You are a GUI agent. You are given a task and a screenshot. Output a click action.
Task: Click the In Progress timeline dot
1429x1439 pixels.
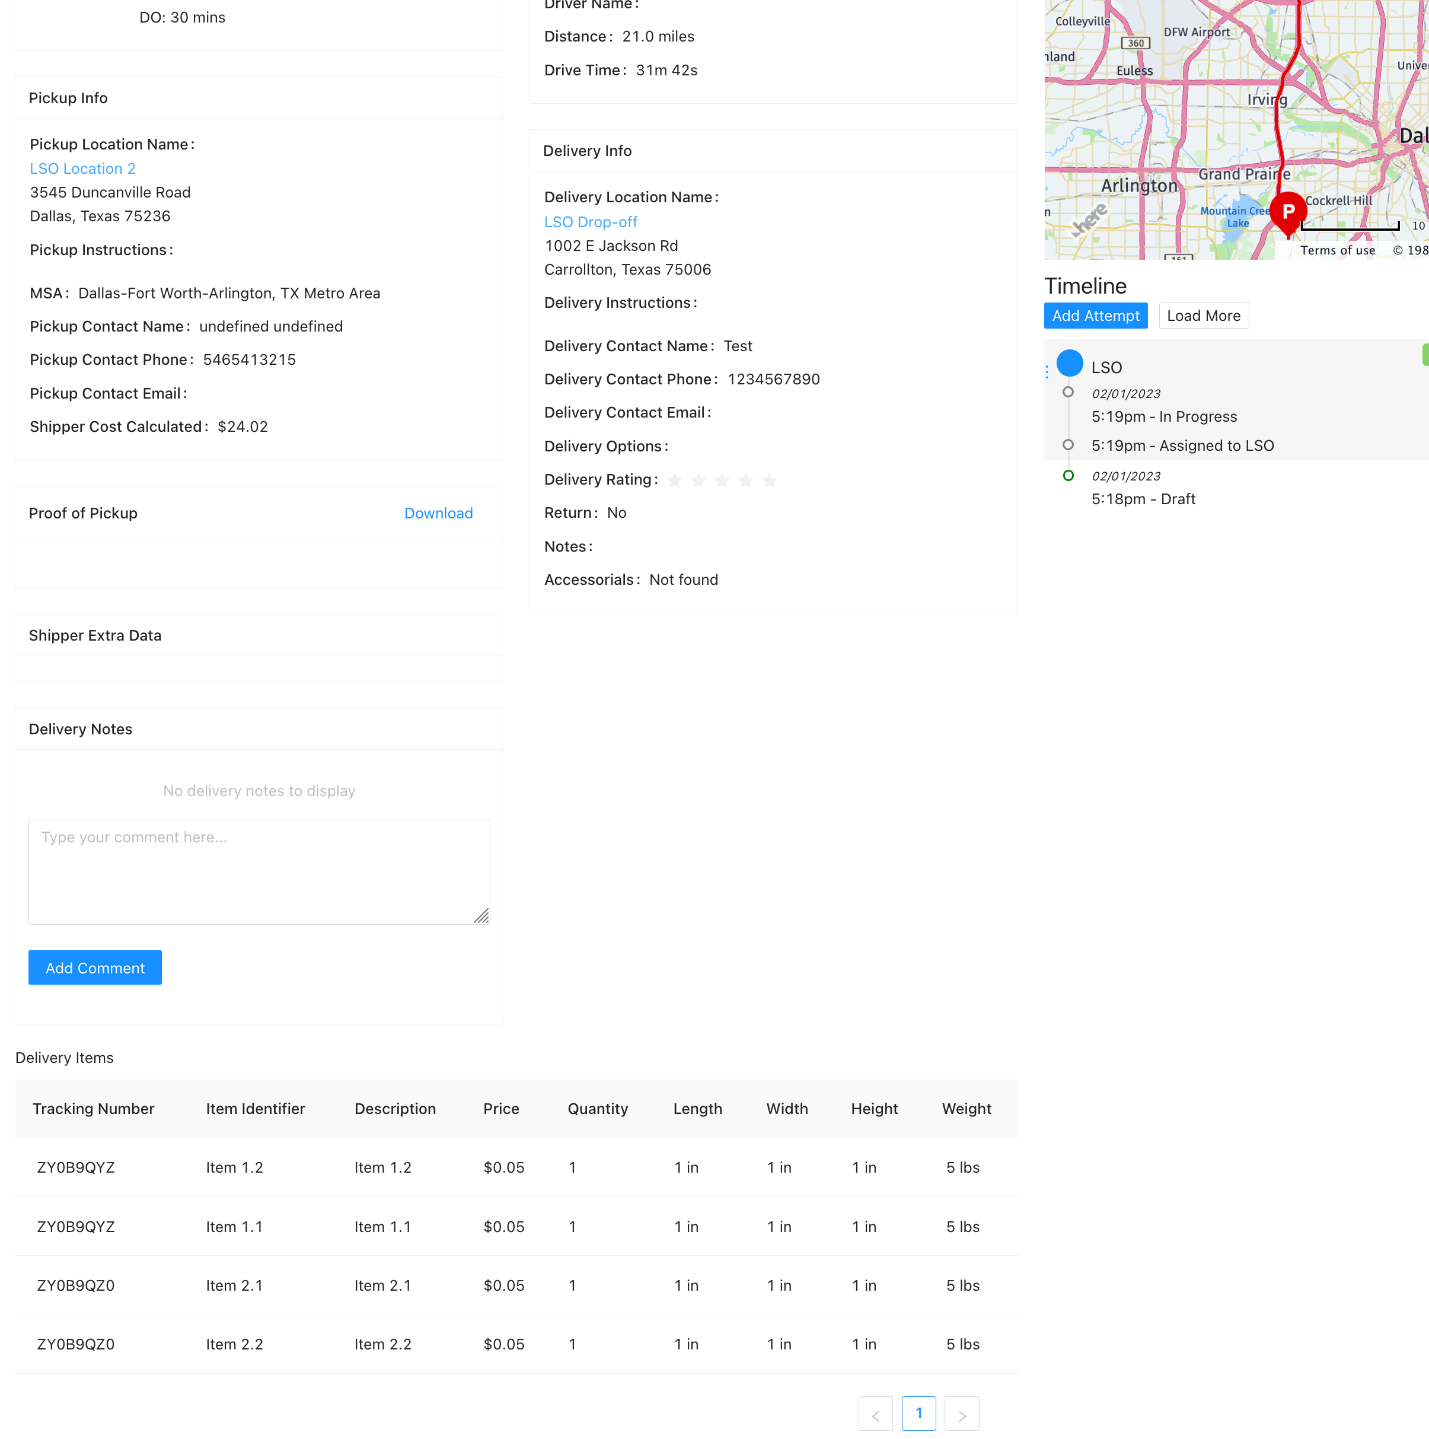(1068, 392)
